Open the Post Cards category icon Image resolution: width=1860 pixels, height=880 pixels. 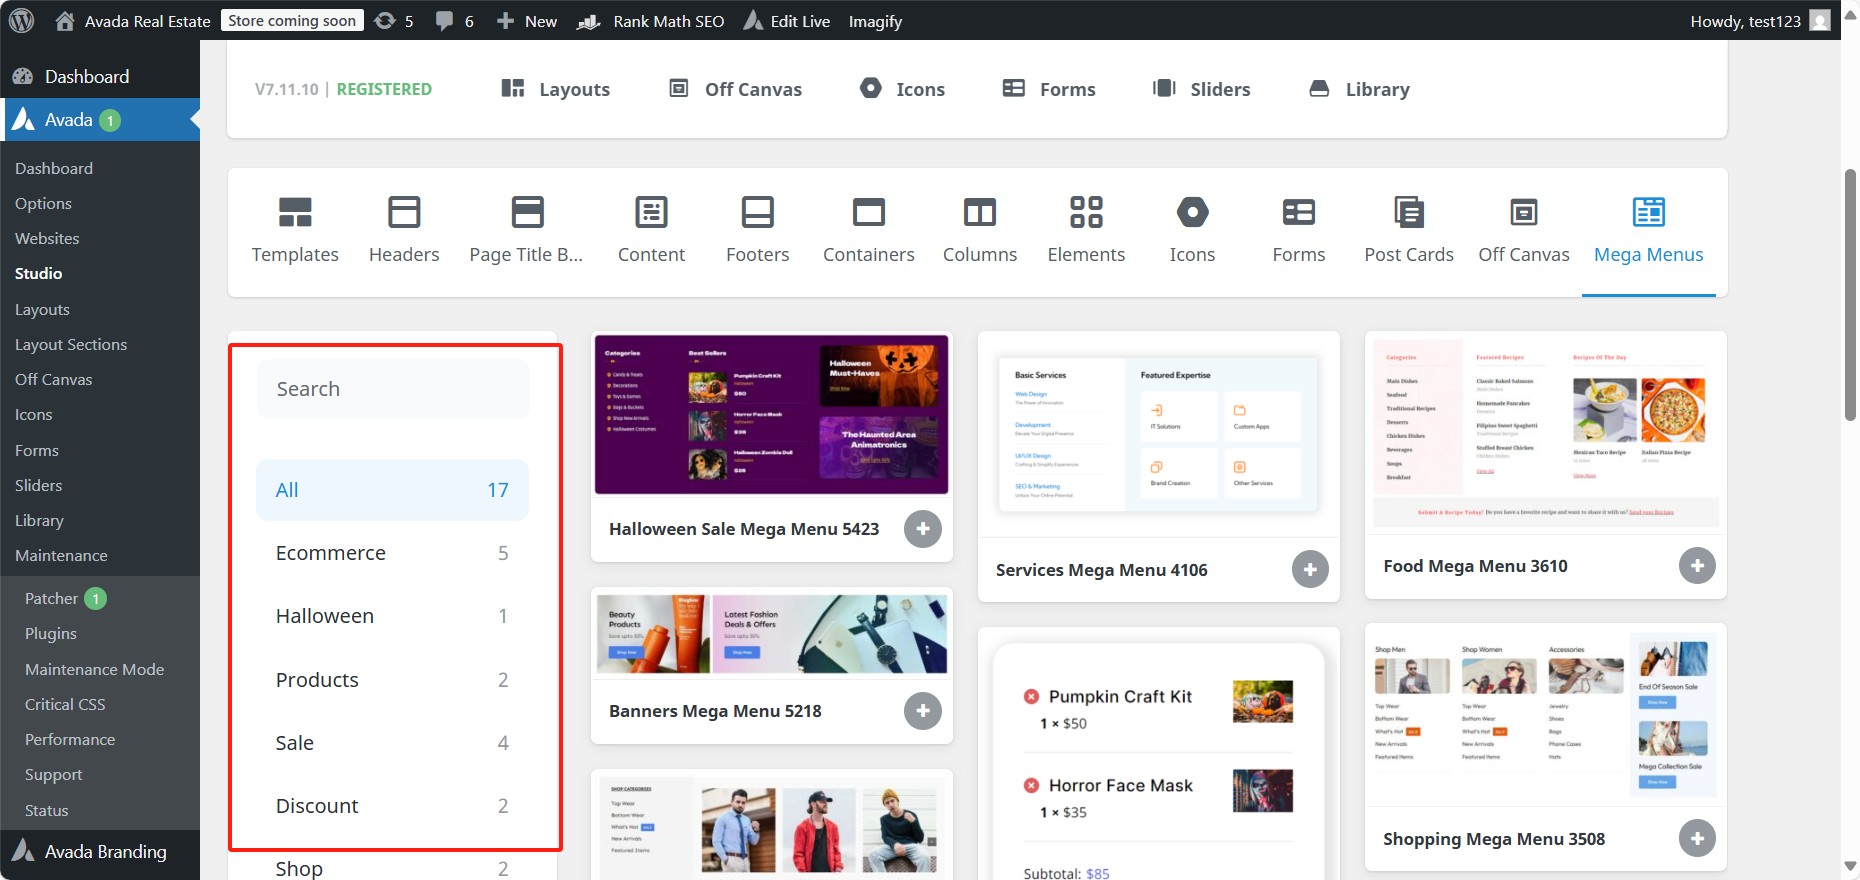point(1408,213)
